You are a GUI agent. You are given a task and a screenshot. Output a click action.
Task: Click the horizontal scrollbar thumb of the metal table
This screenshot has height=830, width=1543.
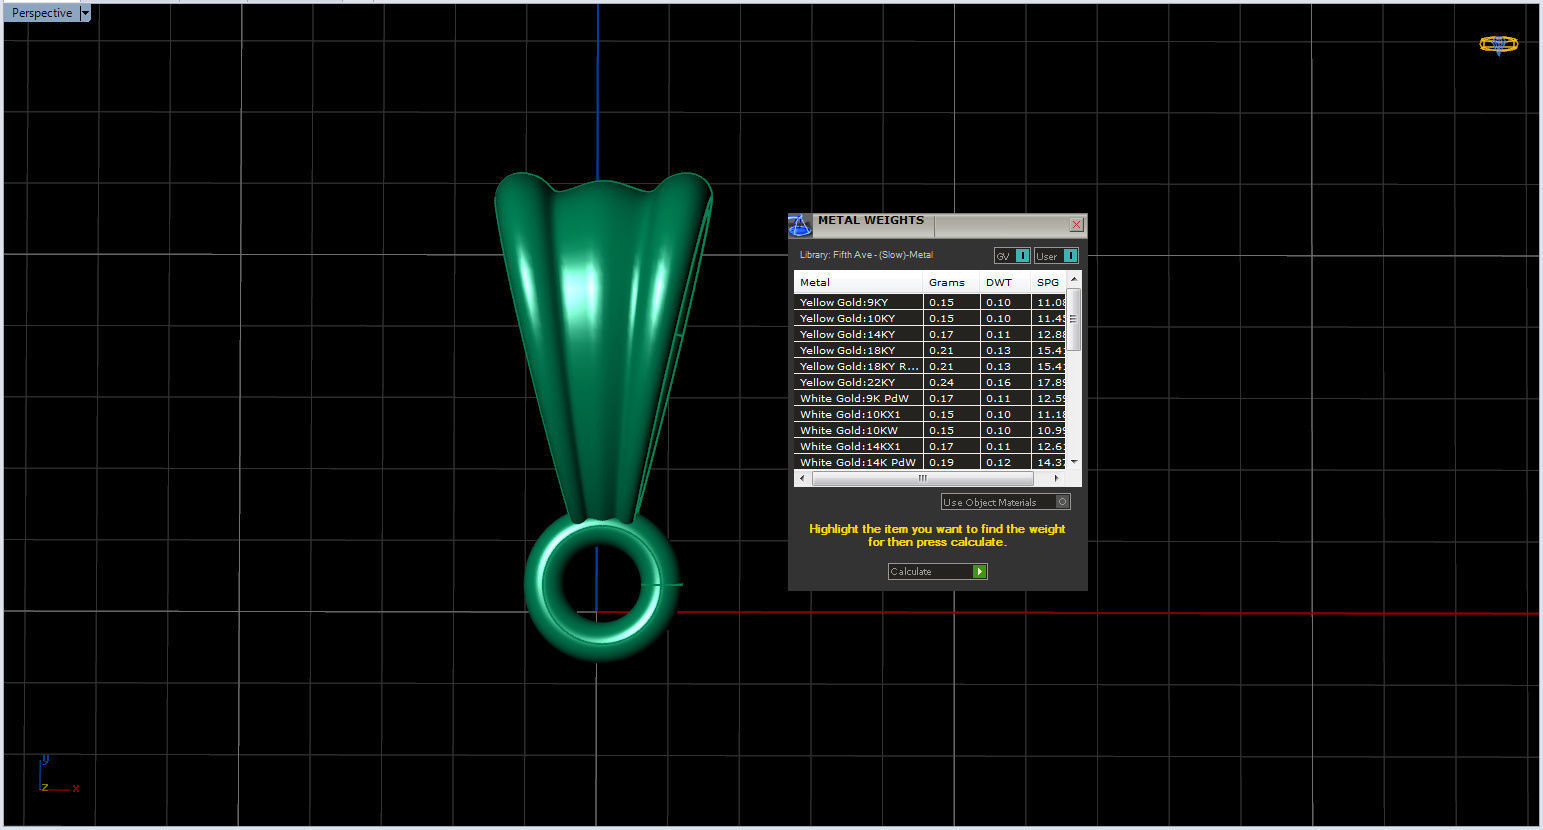point(922,478)
